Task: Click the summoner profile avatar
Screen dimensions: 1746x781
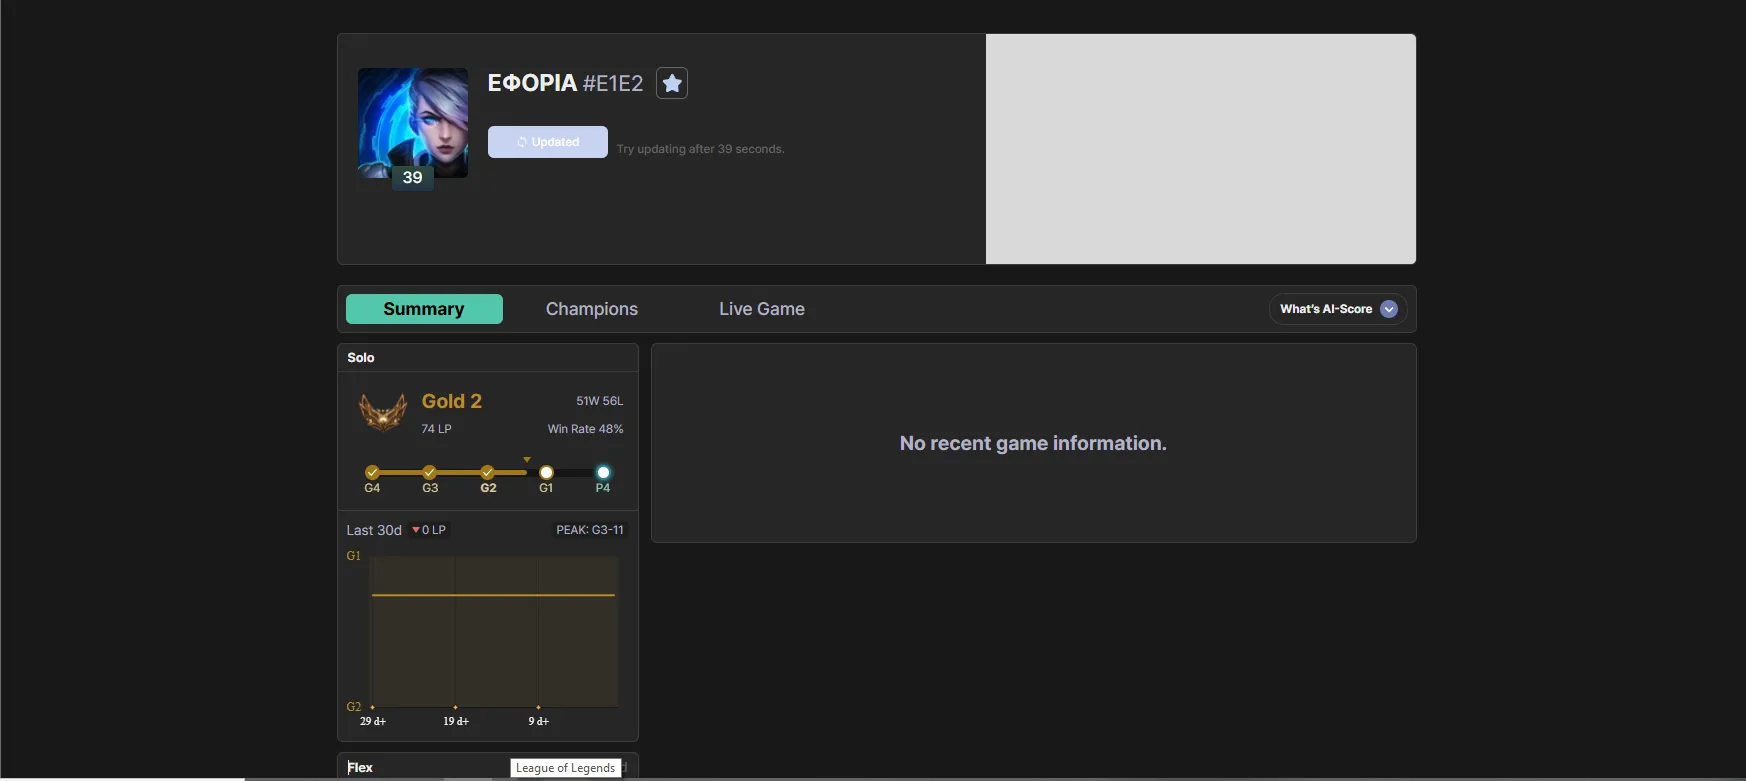Action: point(413,123)
